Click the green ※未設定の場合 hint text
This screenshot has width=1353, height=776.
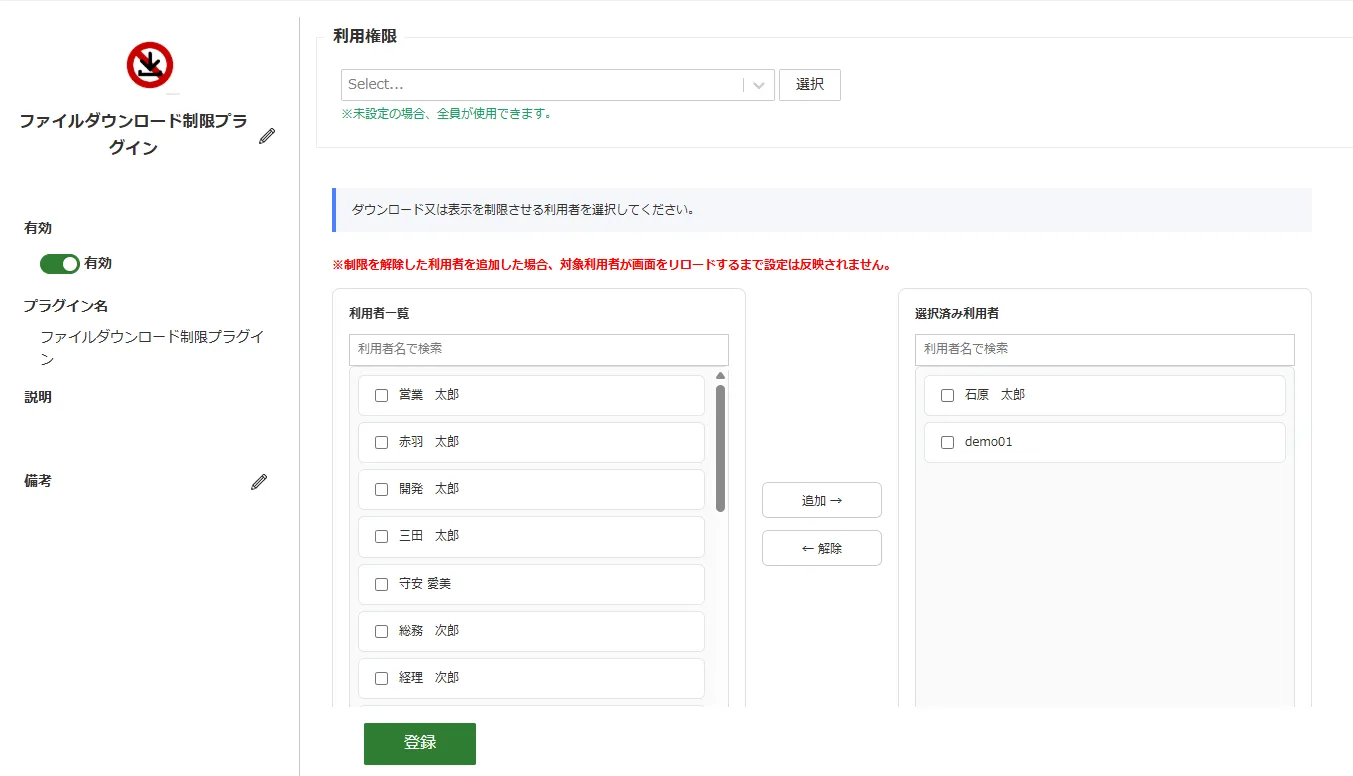[x=447, y=114]
